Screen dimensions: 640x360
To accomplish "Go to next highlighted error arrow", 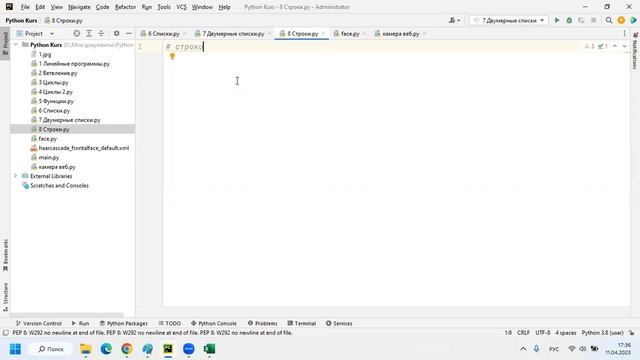I will point(624,46).
